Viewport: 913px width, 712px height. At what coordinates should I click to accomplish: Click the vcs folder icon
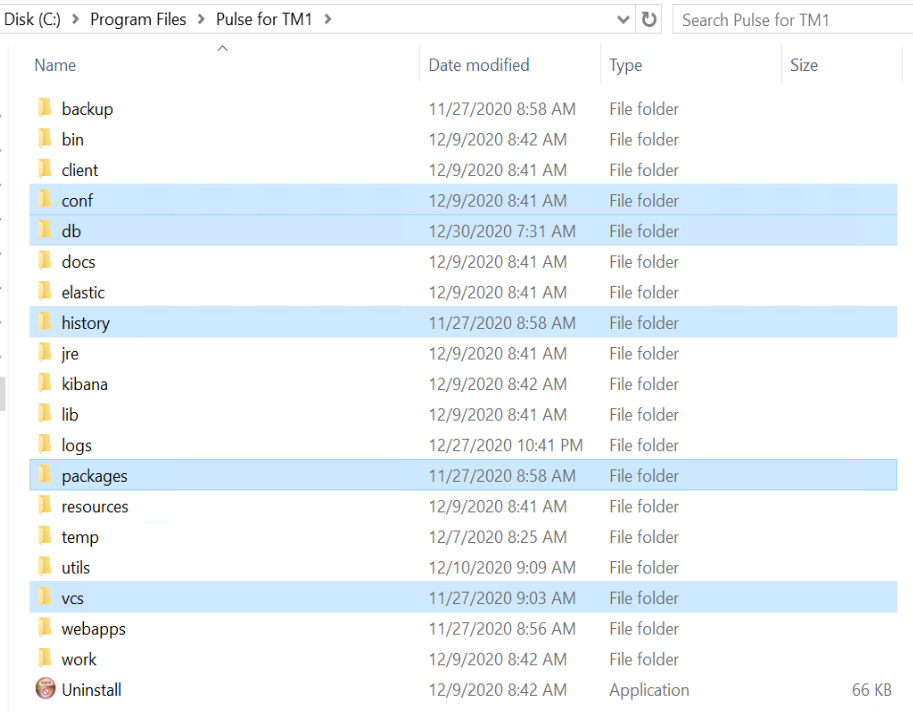pyautogui.click(x=45, y=597)
